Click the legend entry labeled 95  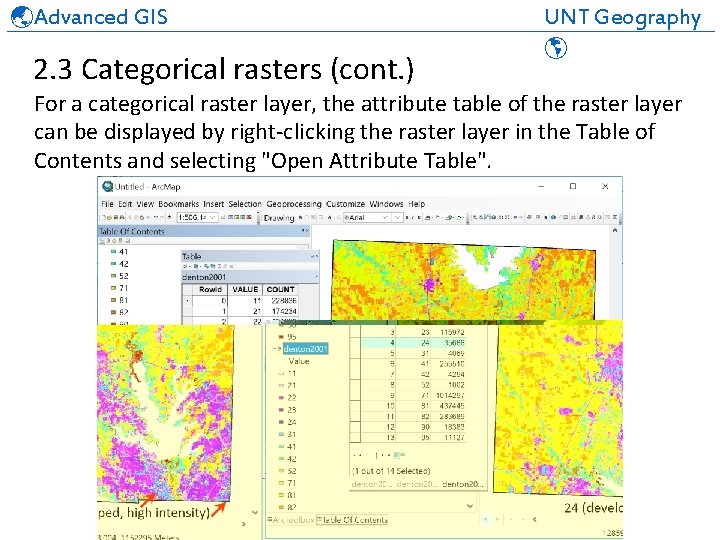292,337
